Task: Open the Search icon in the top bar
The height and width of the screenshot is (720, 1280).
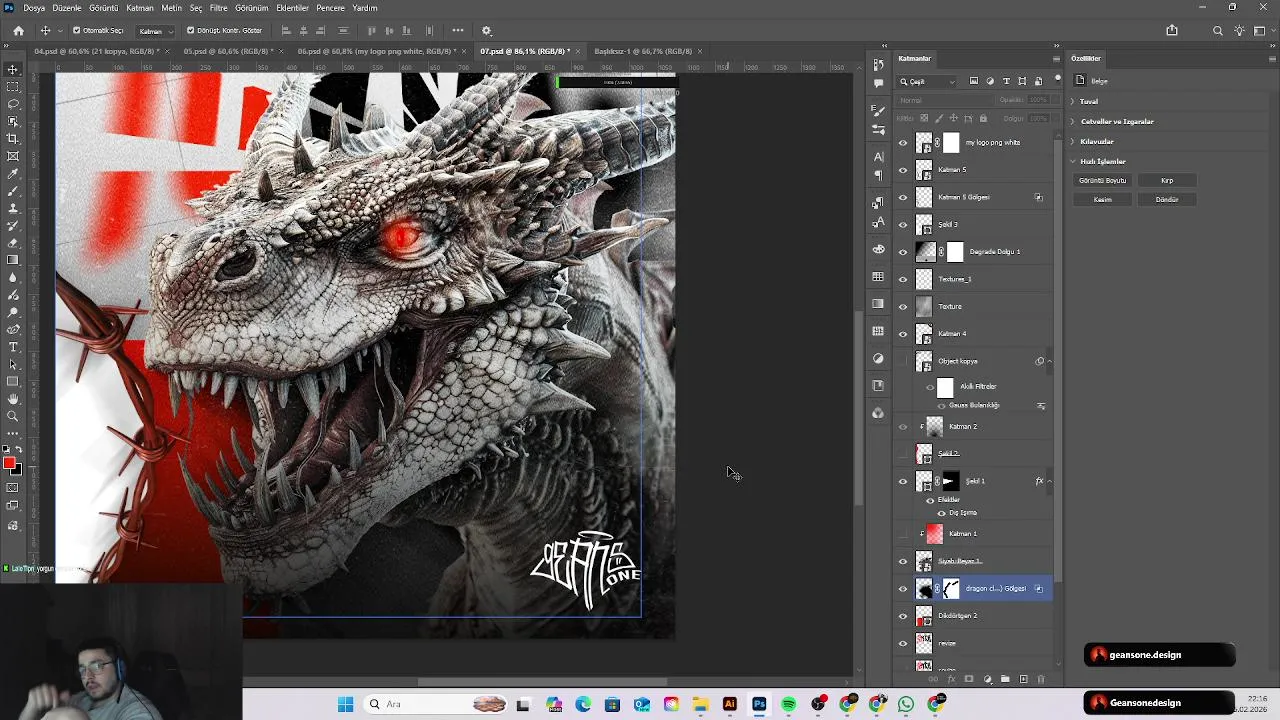Action: click(x=1218, y=31)
